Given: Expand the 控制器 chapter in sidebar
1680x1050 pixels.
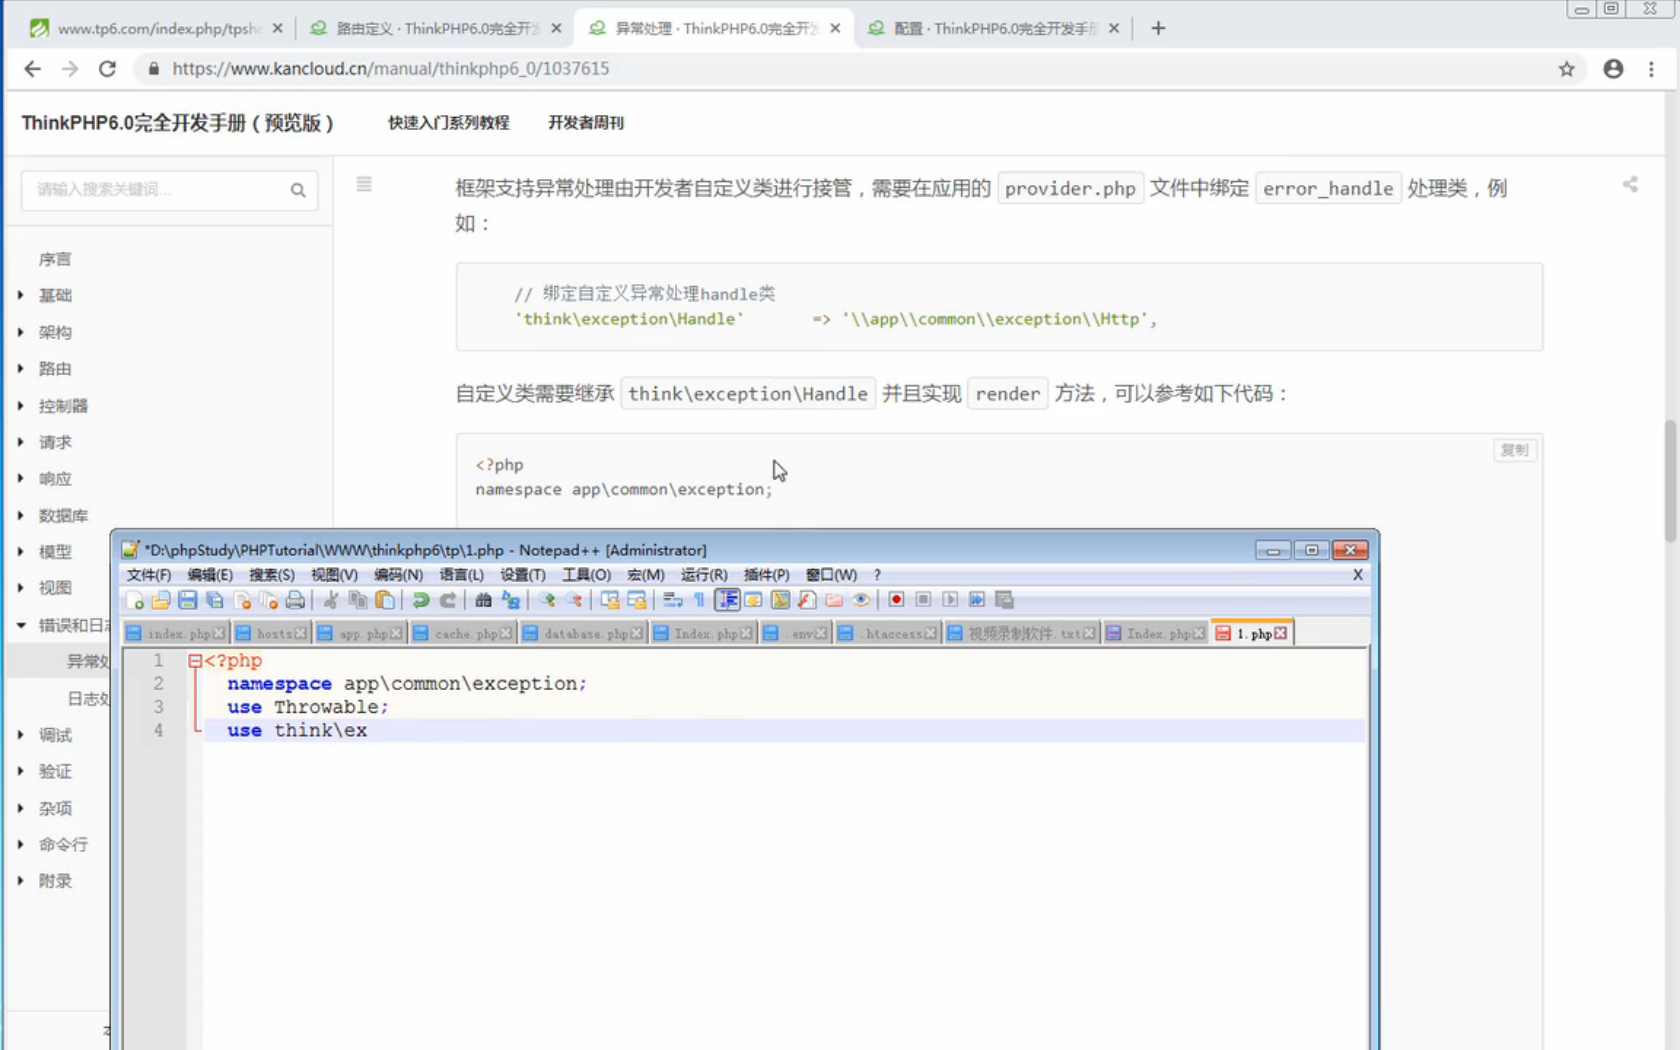Looking at the screenshot, I should click(x=20, y=405).
